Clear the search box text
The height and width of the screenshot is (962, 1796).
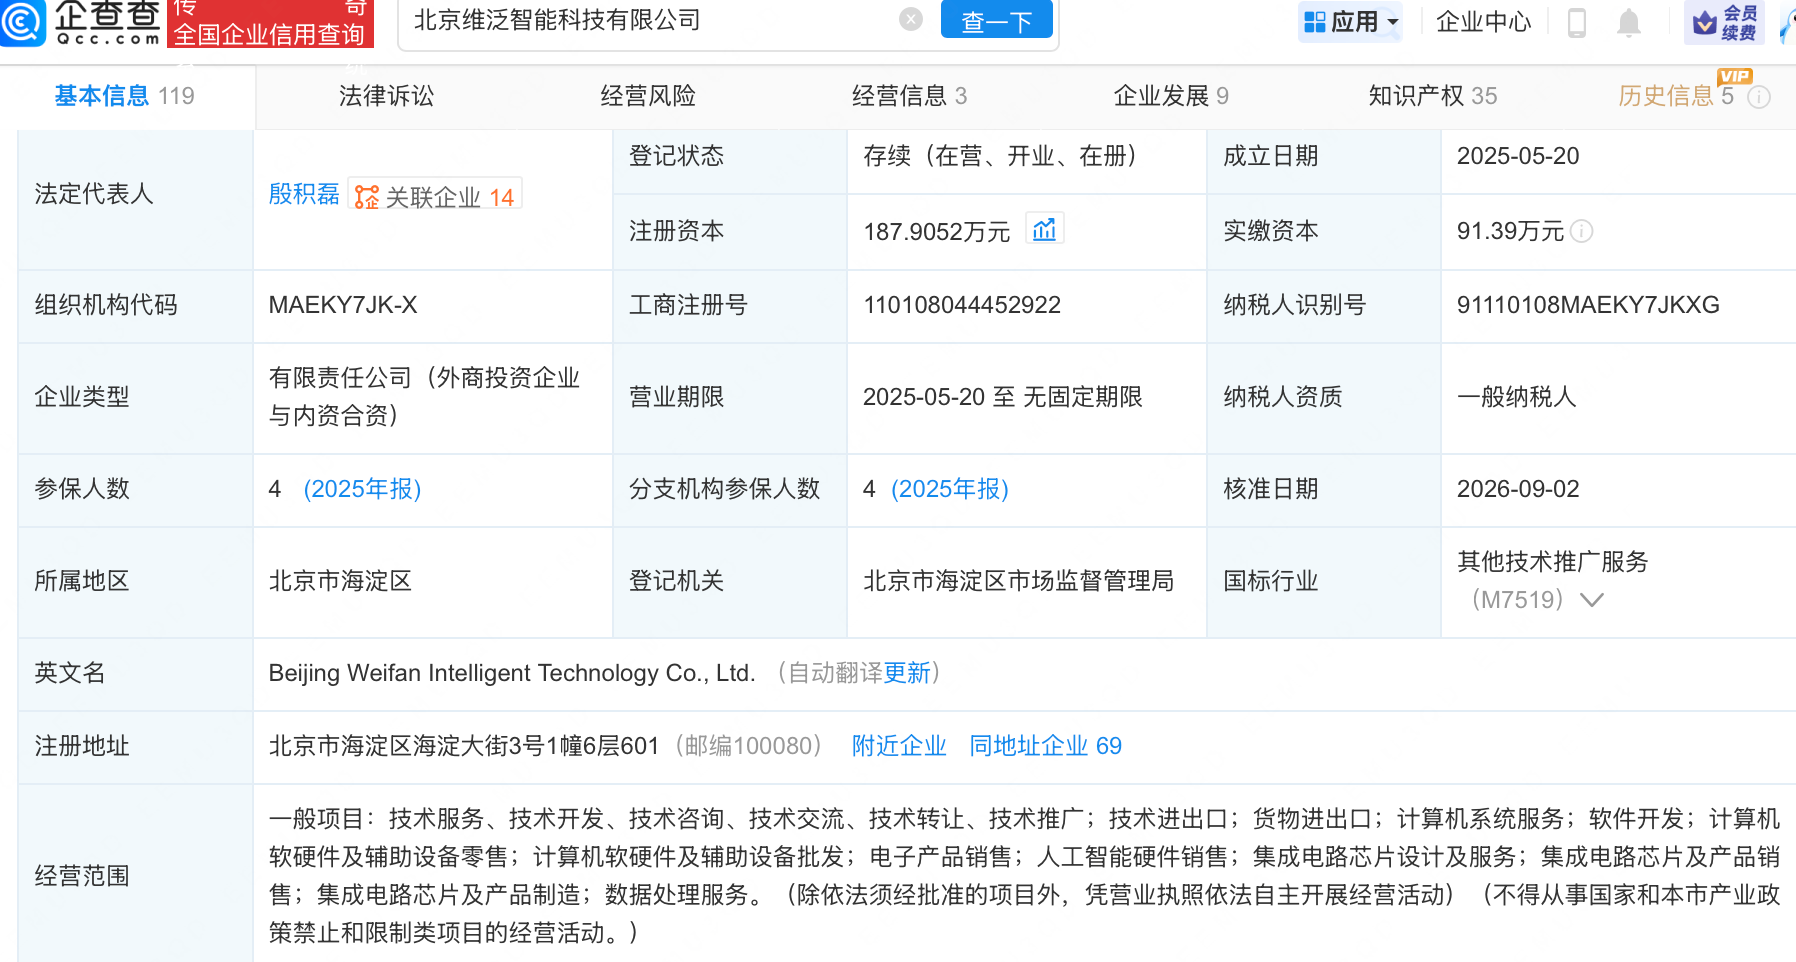coord(910,19)
